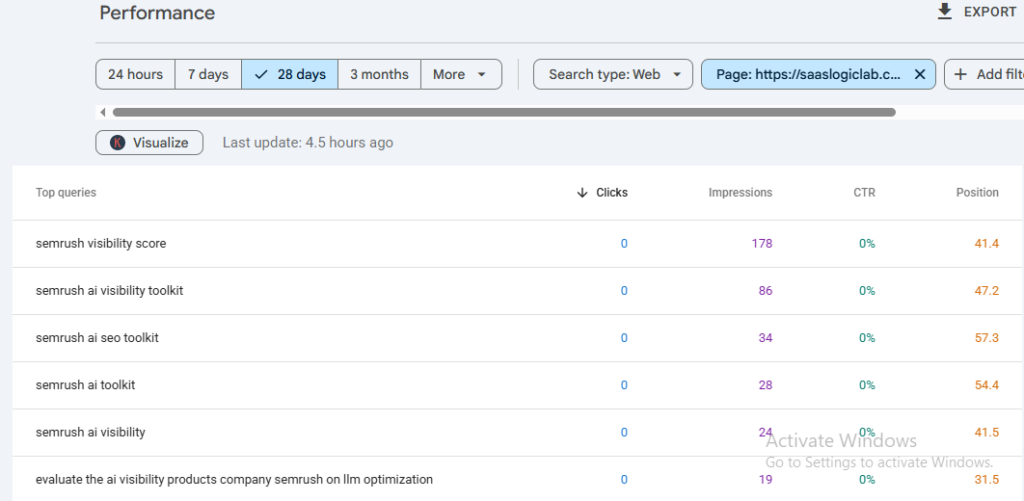This screenshot has height=501, width=1024.
Task: Click the position value 47.2
Action: [x=987, y=291]
